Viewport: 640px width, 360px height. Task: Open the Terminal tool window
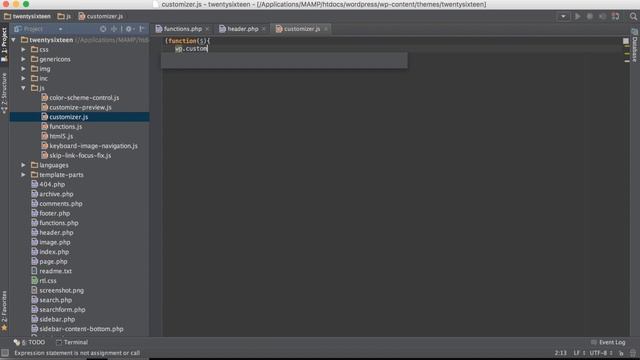[x=72, y=342]
